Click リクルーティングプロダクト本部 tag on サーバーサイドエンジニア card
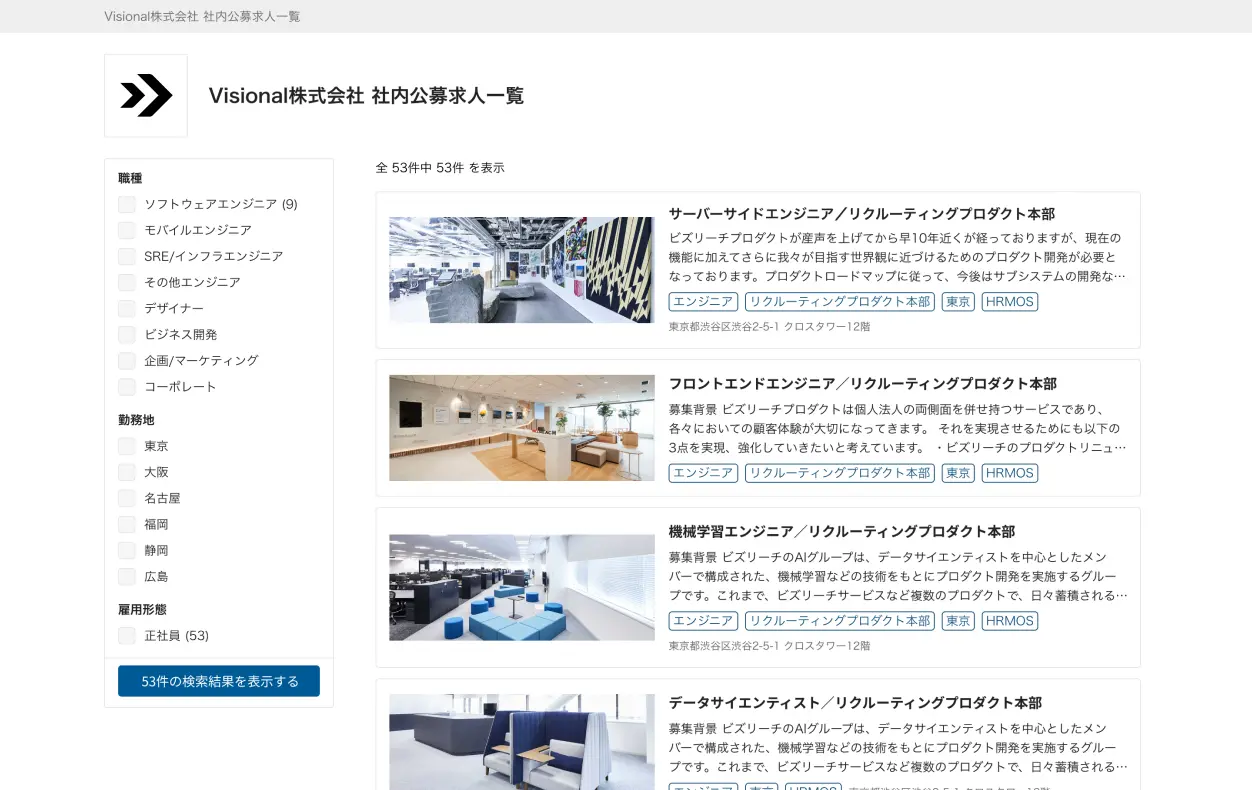 pyautogui.click(x=840, y=302)
